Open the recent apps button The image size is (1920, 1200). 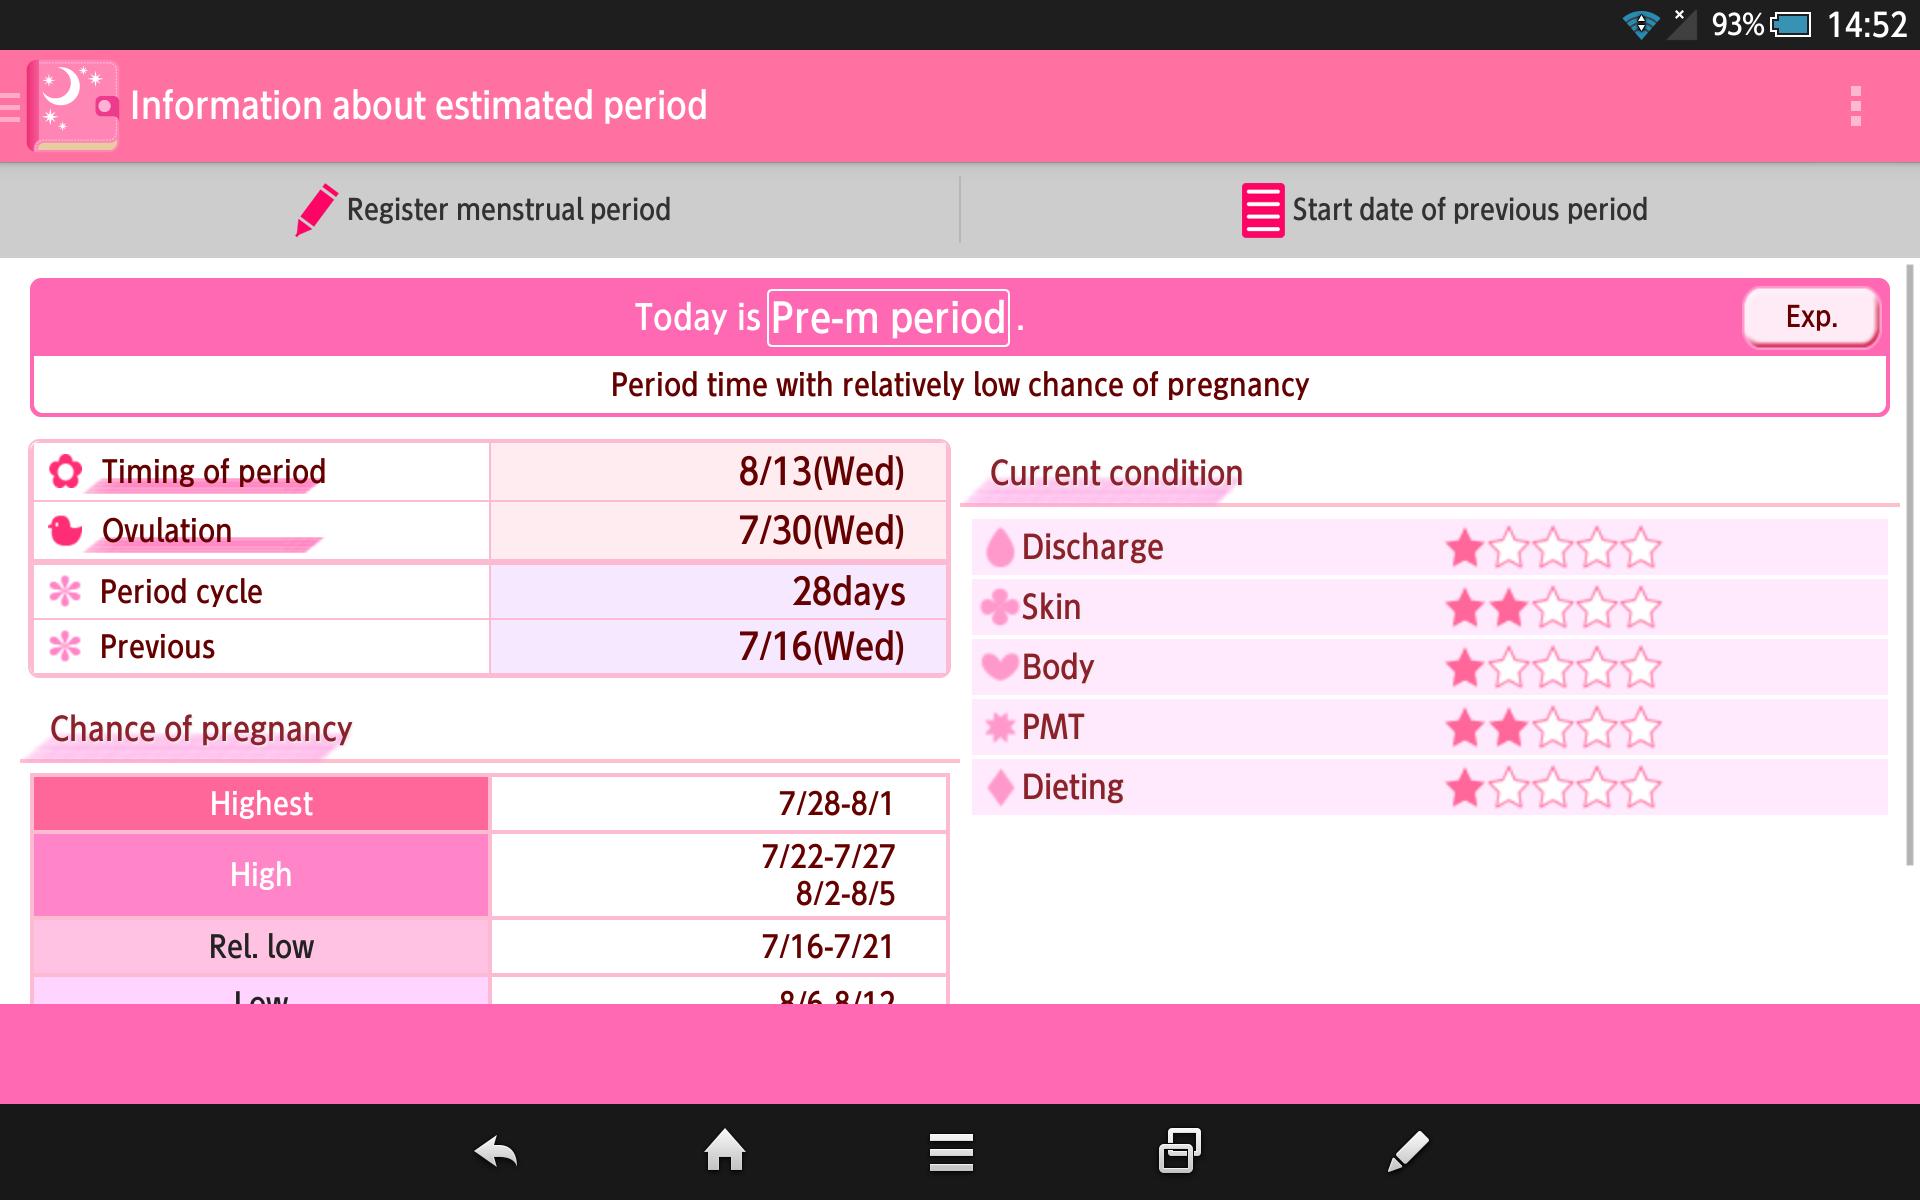tap(1180, 1151)
